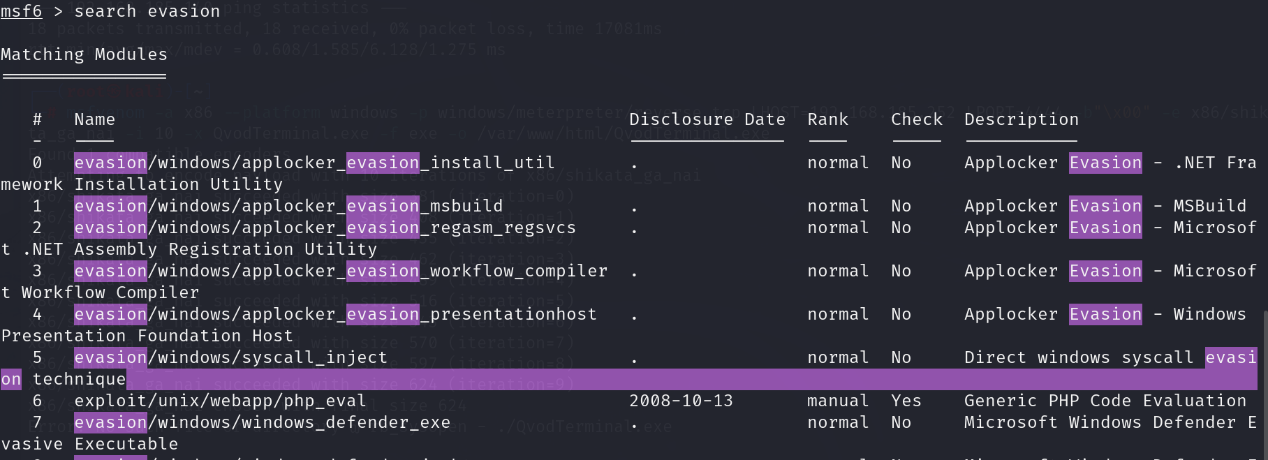Viewport: 1268px width, 460px height.
Task: Click wrapped line 'on technique'
Action: pyautogui.click(x=63, y=379)
